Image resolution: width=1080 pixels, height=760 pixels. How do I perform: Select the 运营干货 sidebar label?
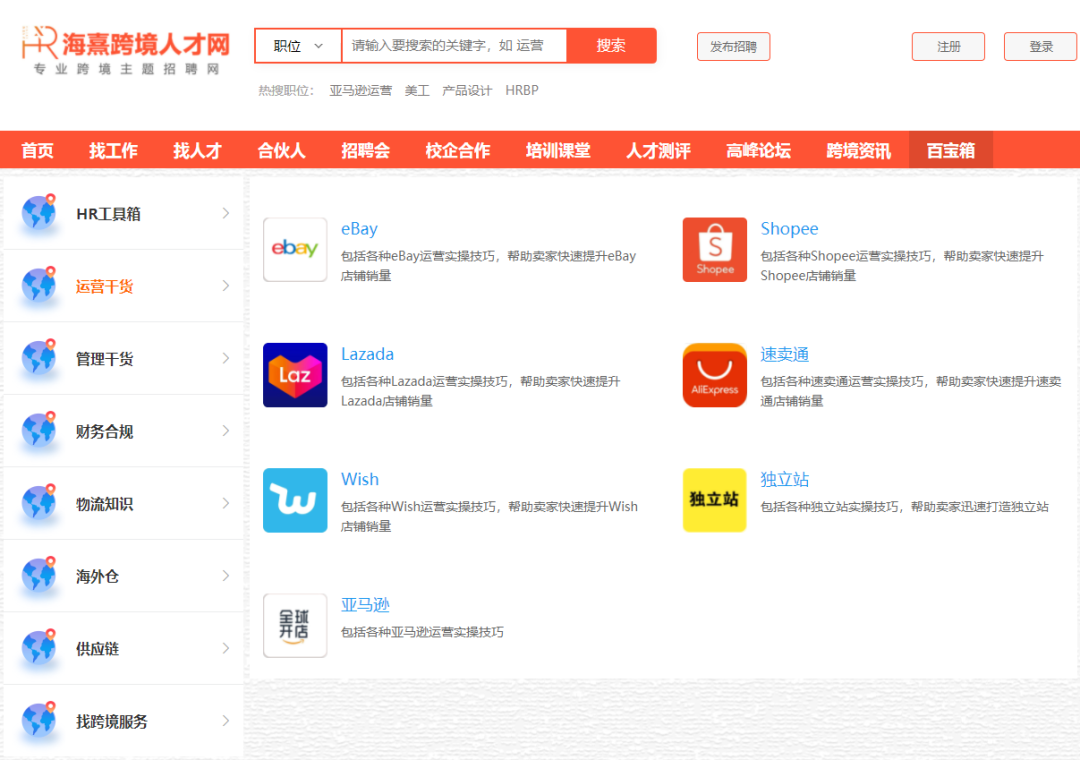pos(104,287)
